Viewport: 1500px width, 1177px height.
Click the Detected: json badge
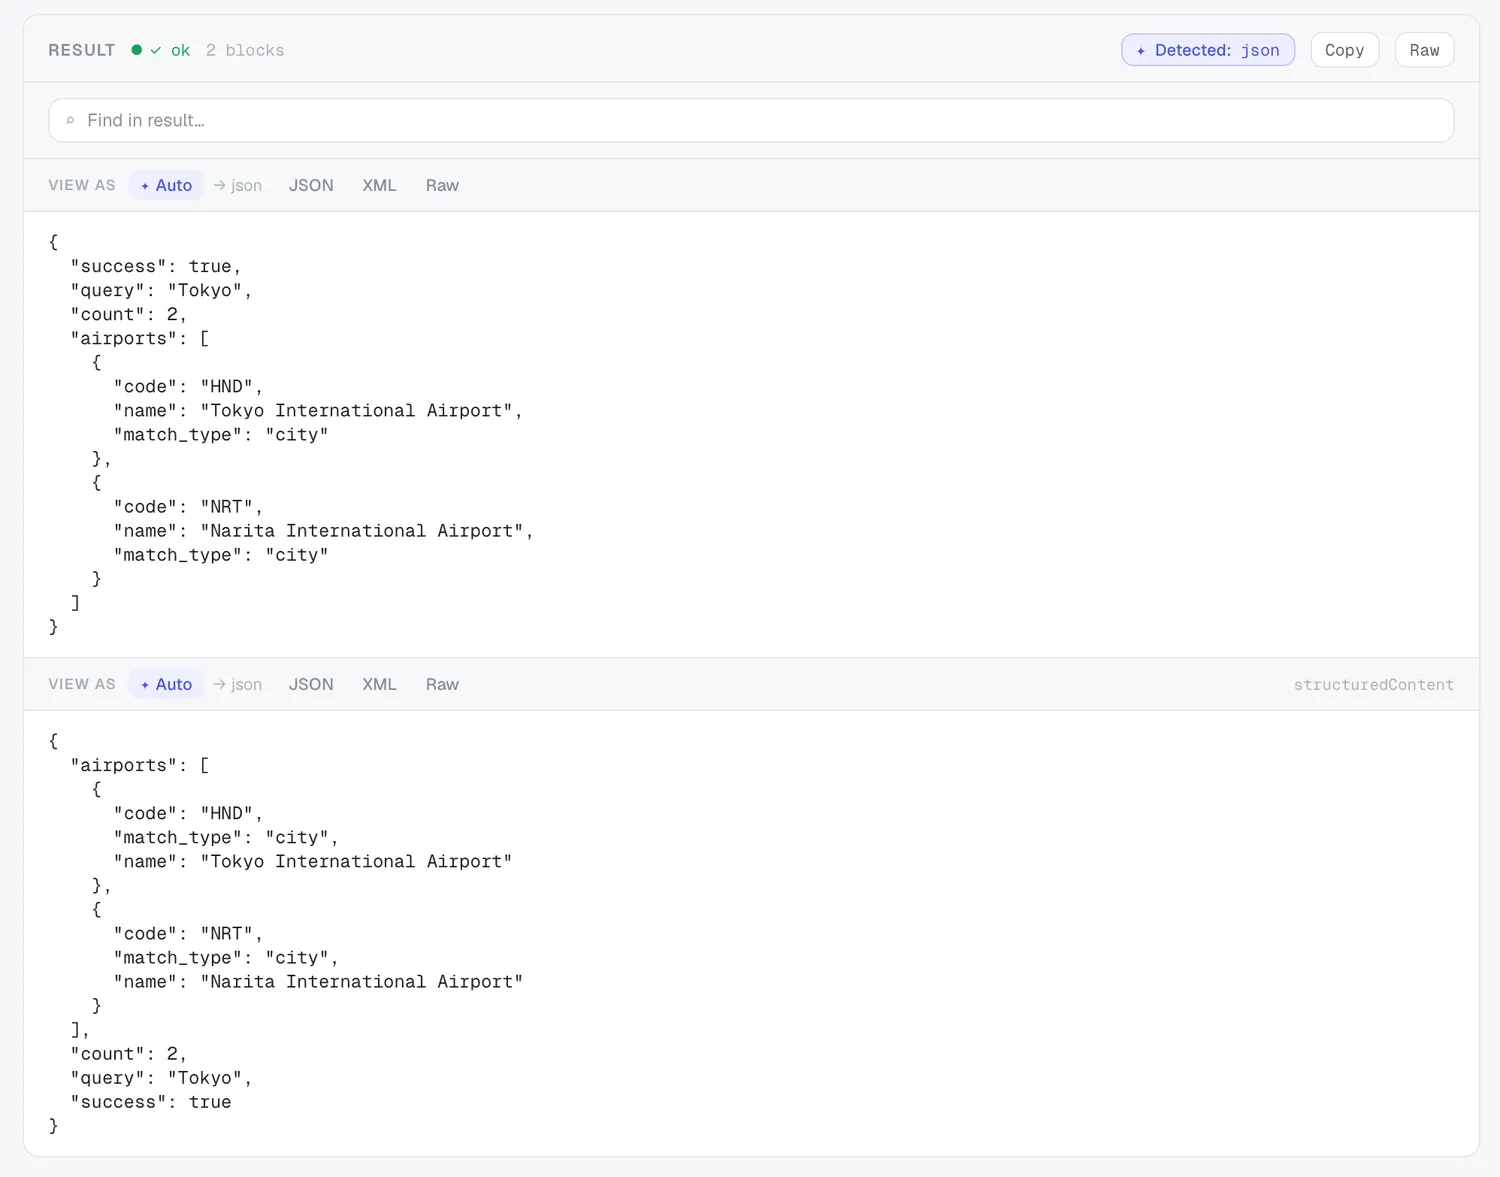[x=1208, y=50]
